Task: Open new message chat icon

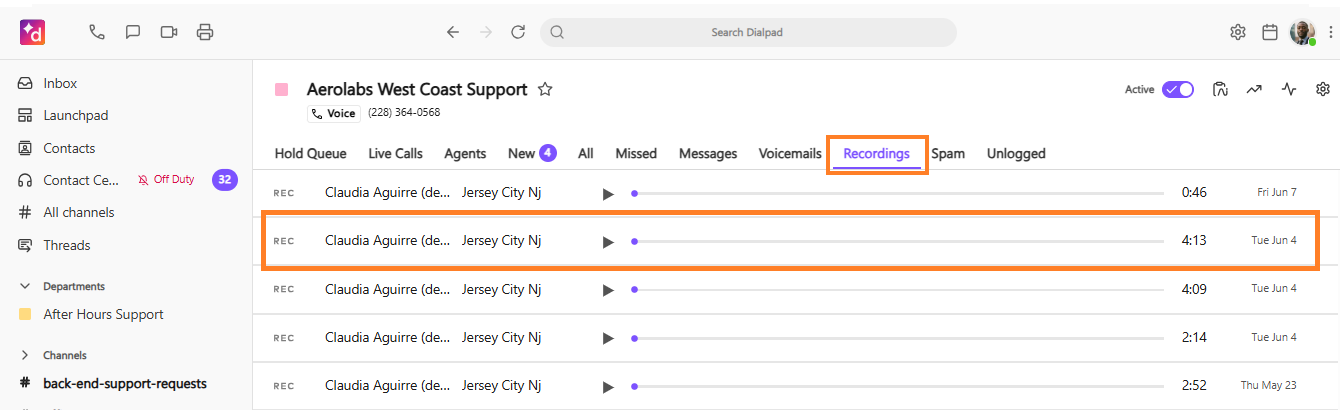Action: [x=132, y=32]
